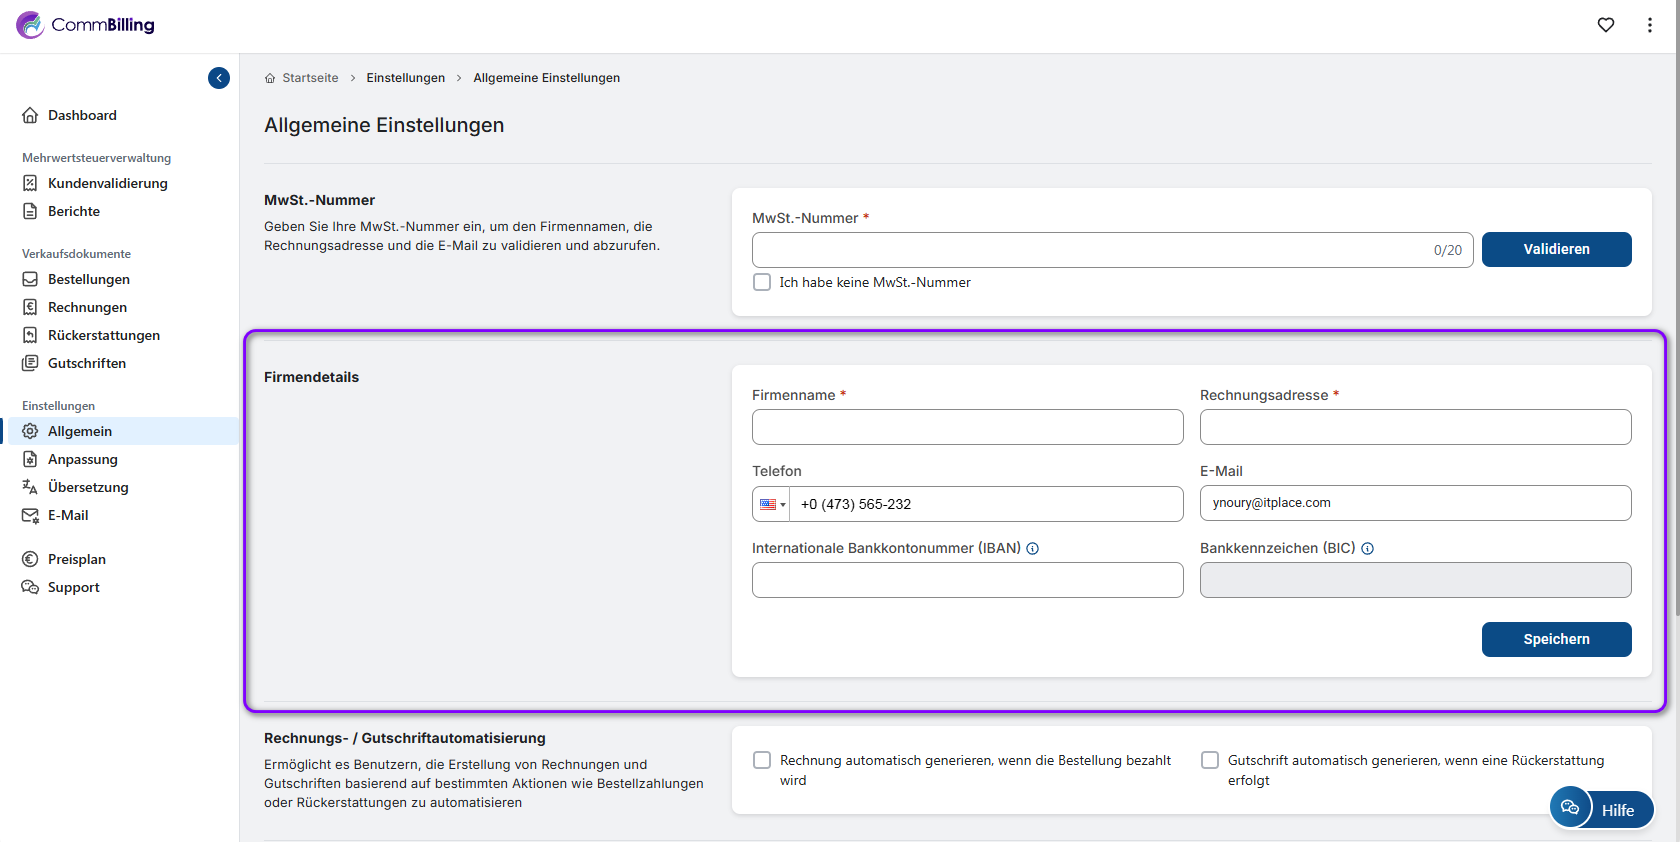This screenshot has height=842, width=1680.
Task: Open Übersetzung settings entry
Action: pos(88,487)
